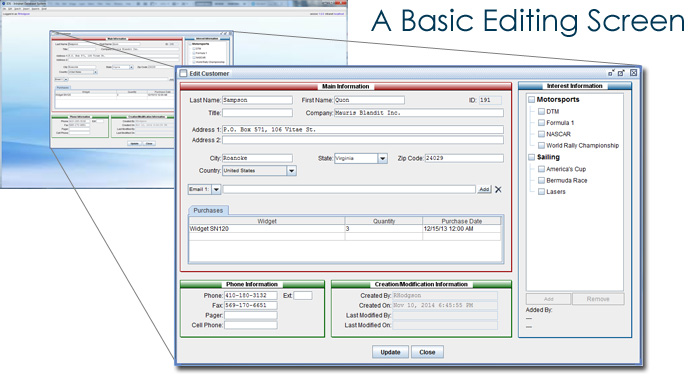
Task: Click Update in the small background dialog
Action: pos(134,143)
